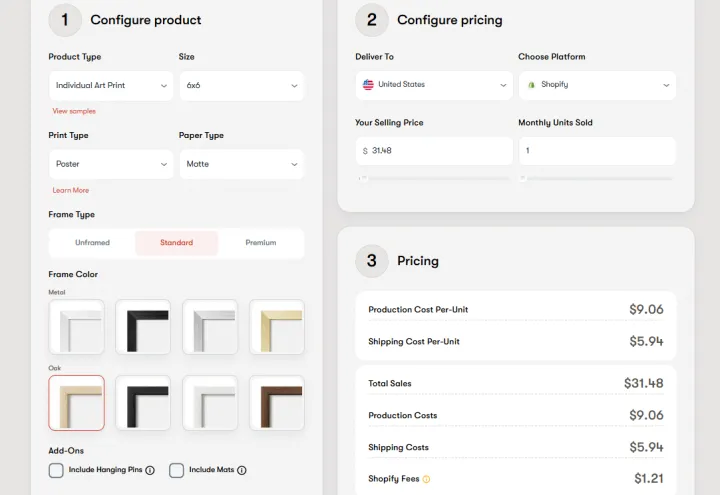Enable the Include Hanging Pins checkbox
The height and width of the screenshot is (495, 720).
coord(56,470)
